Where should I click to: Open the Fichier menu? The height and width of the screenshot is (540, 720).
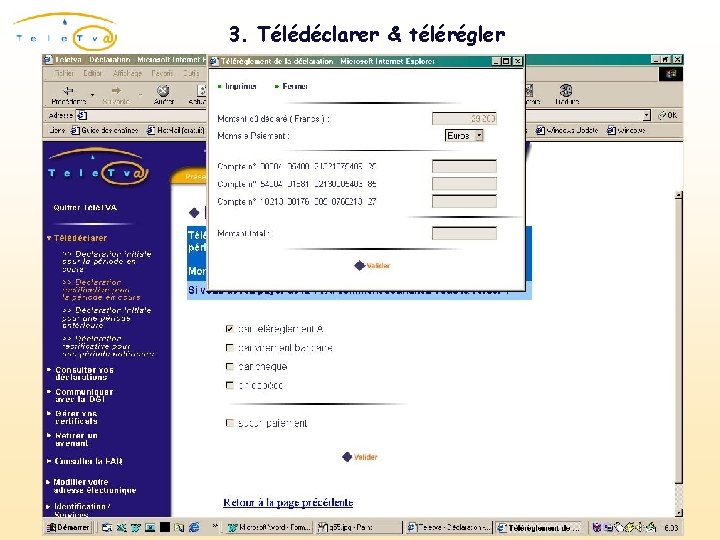tap(64, 73)
